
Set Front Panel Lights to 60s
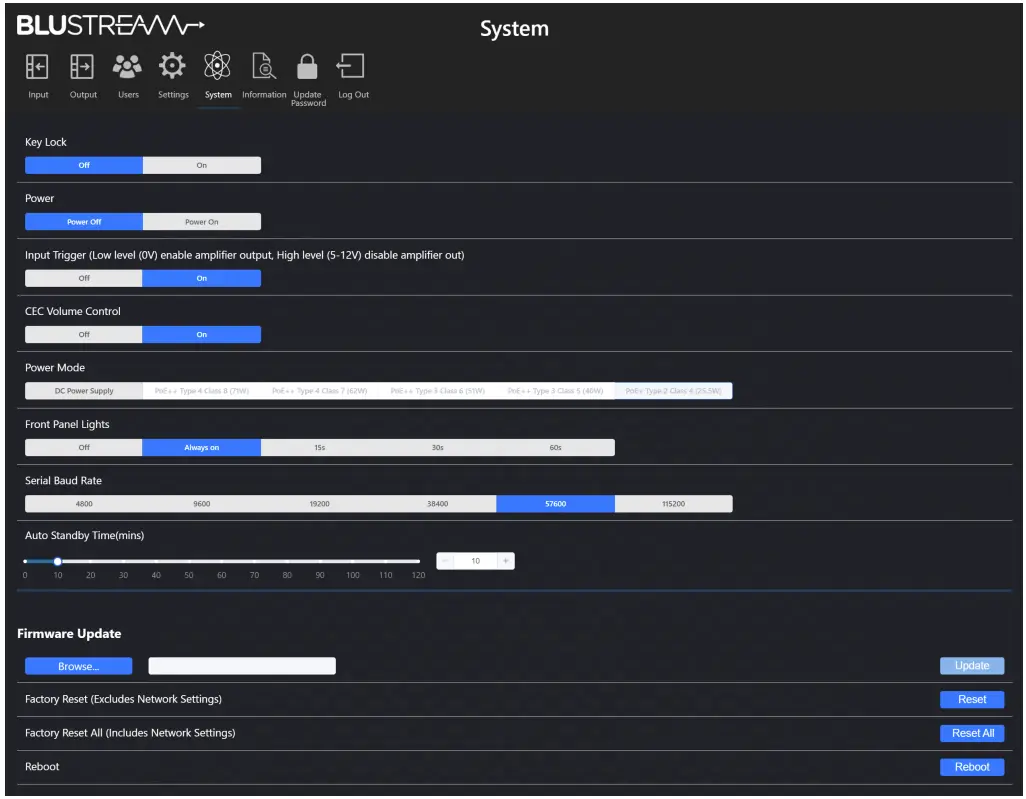click(556, 448)
